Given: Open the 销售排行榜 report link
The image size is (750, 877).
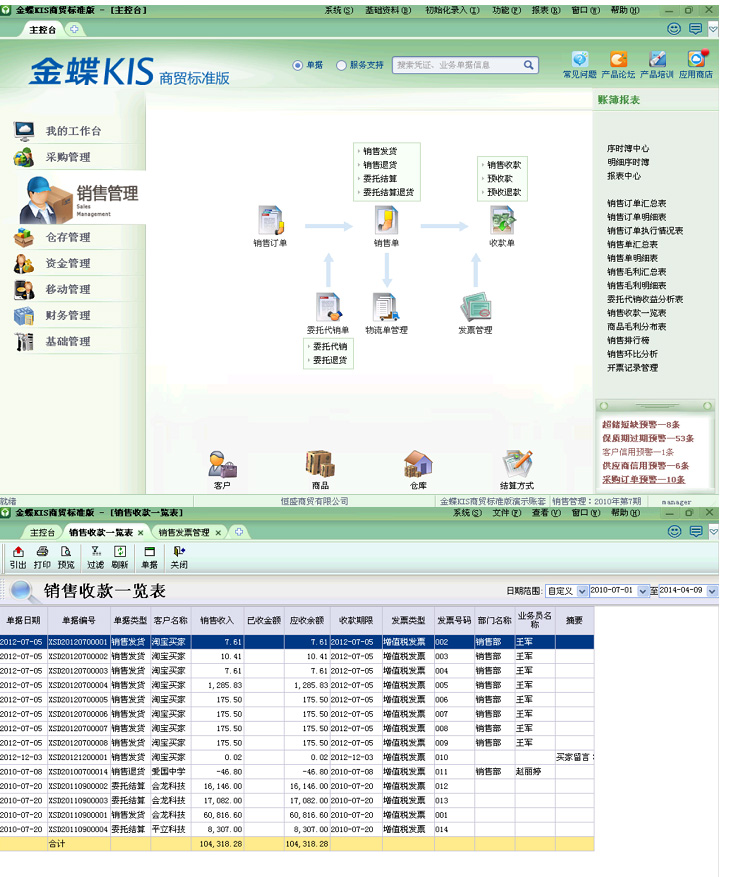Looking at the screenshot, I should (x=628, y=340).
